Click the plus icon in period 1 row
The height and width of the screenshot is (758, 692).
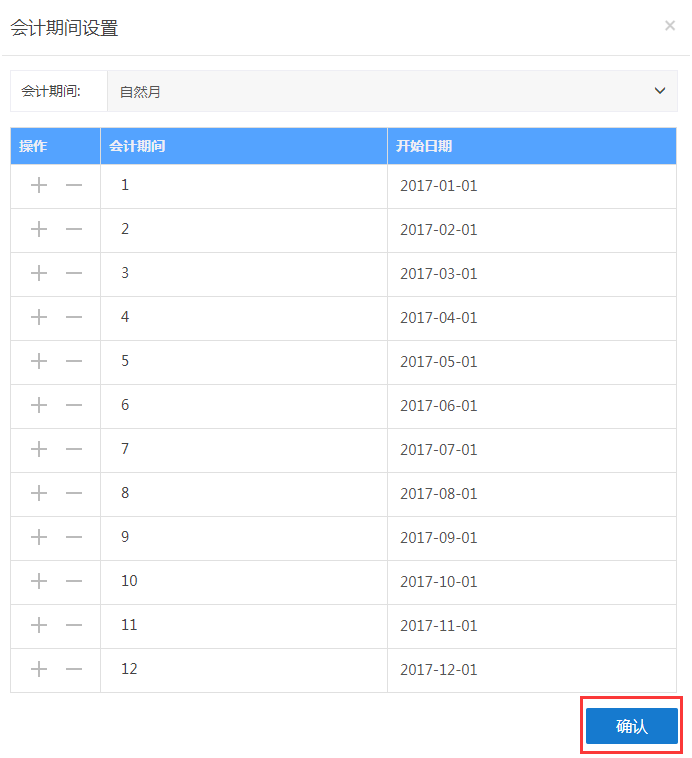(39, 185)
